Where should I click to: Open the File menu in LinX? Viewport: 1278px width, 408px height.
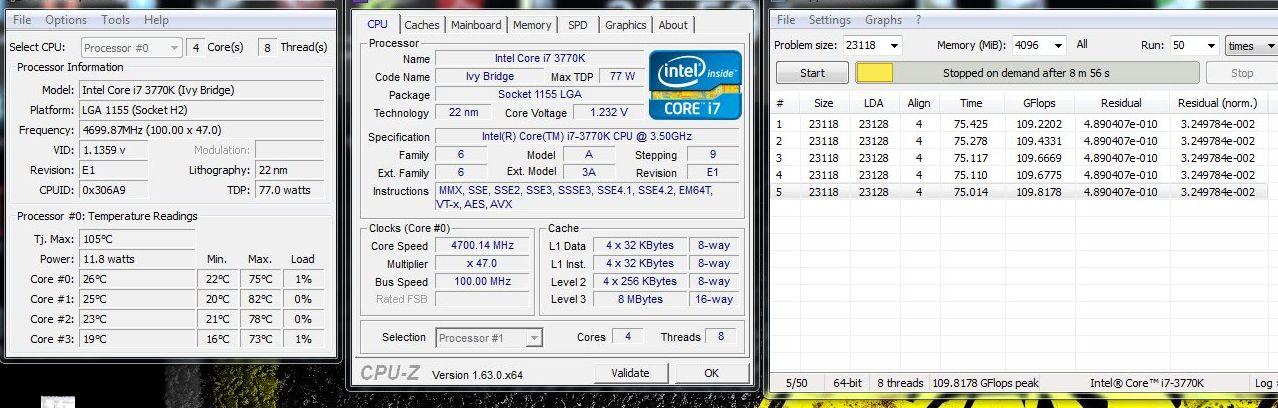click(786, 20)
